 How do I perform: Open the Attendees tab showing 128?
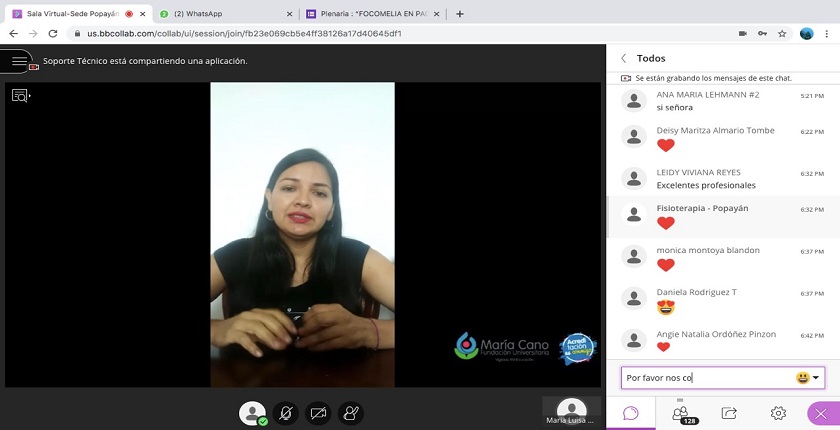click(x=681, y=413)
